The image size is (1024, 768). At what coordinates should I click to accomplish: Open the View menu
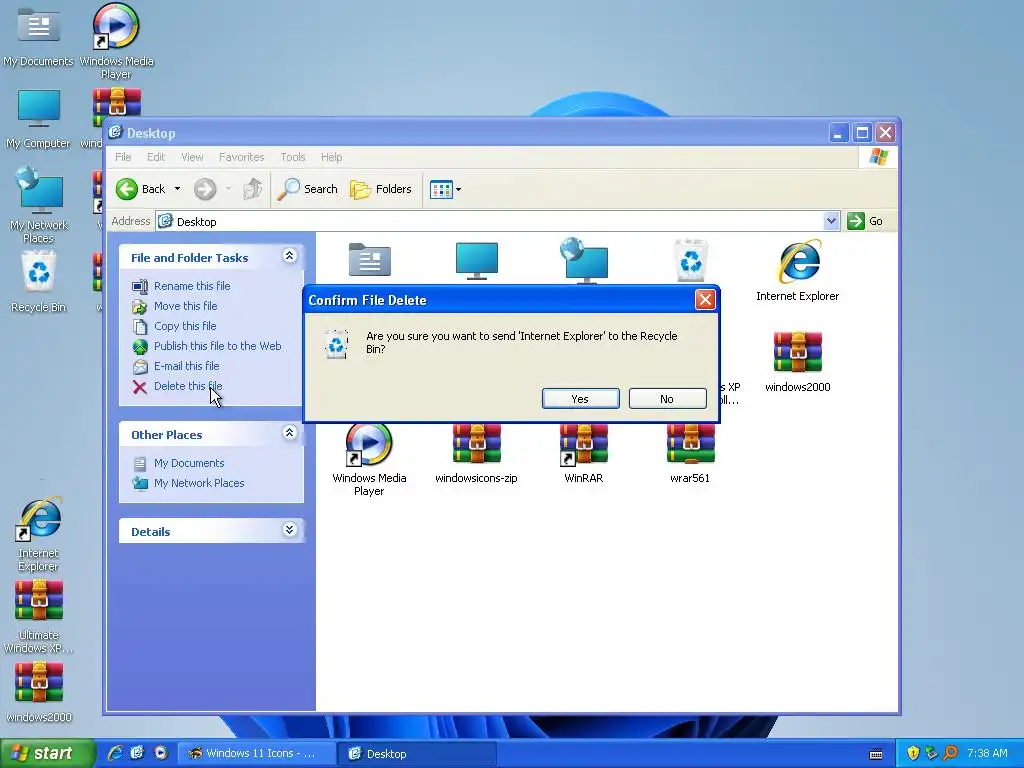click(192, 157)
